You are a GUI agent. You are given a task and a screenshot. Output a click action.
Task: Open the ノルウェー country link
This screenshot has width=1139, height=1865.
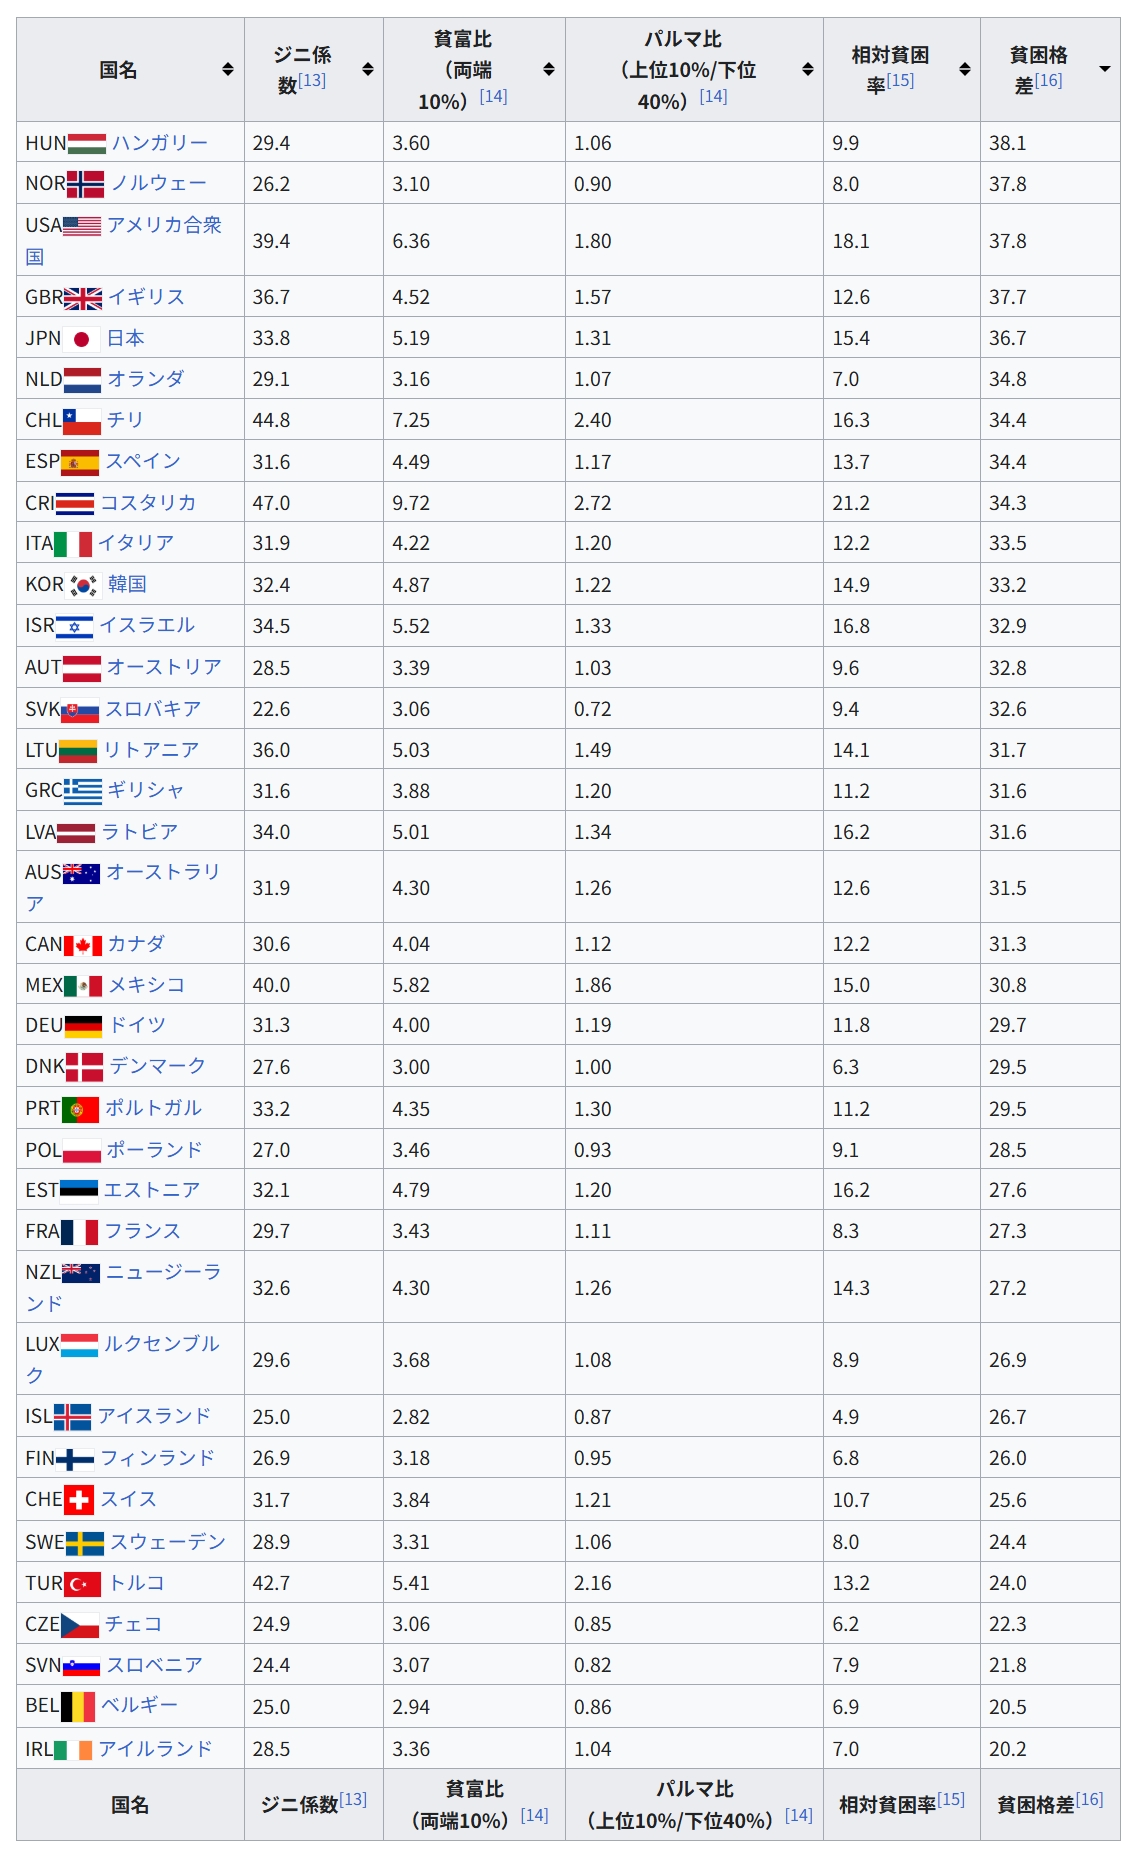(x=159, y=183)
